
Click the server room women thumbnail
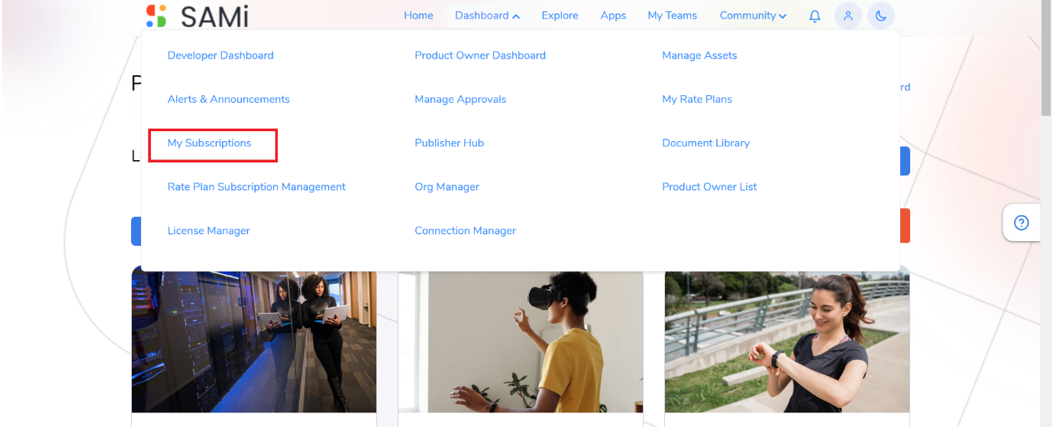[x=254, y=342]
